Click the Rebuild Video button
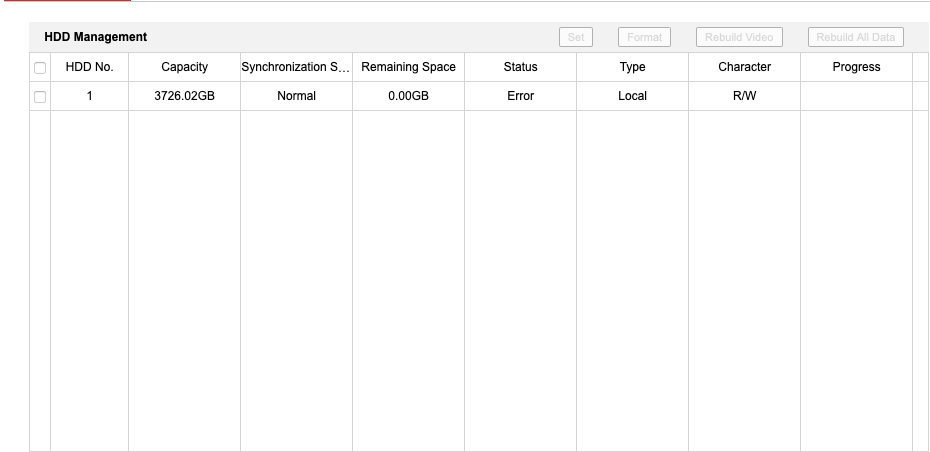Screen dimensions: 930x452 click(x=739, y=37)
